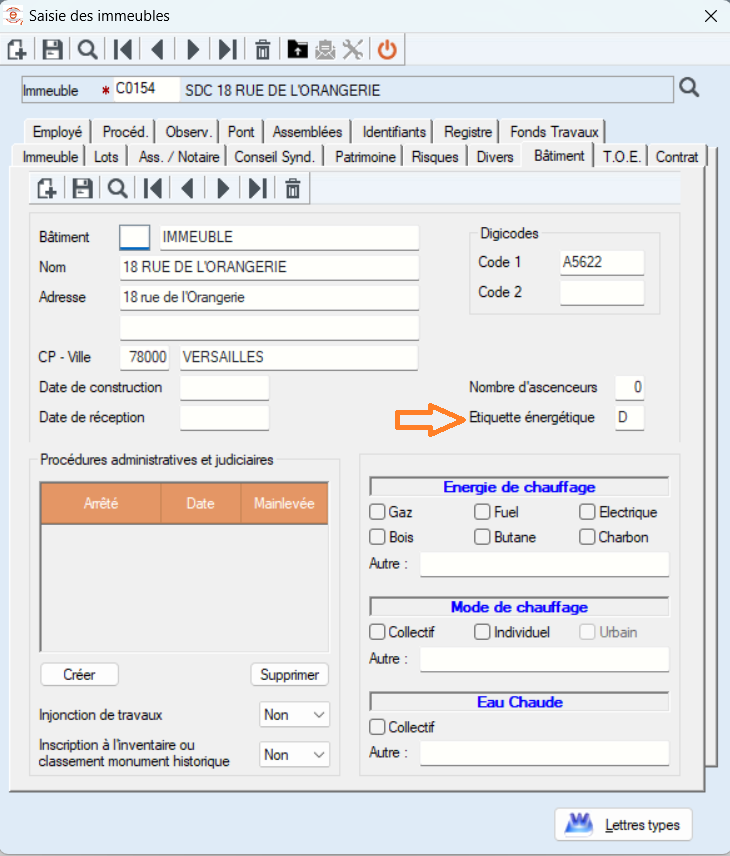730x856 pixels.
Task: Click the Arrêté column header
Action: point(101,503)
